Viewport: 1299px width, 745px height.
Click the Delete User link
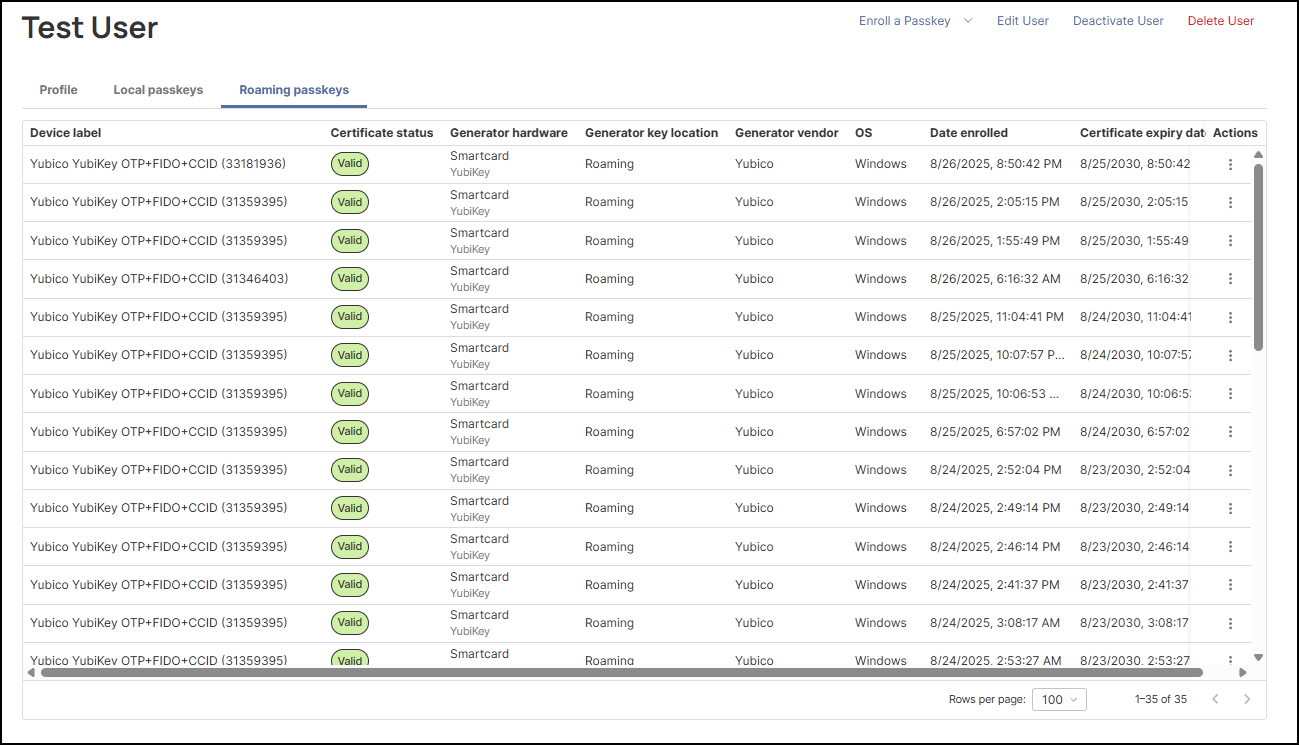[x=1220, y=21]
